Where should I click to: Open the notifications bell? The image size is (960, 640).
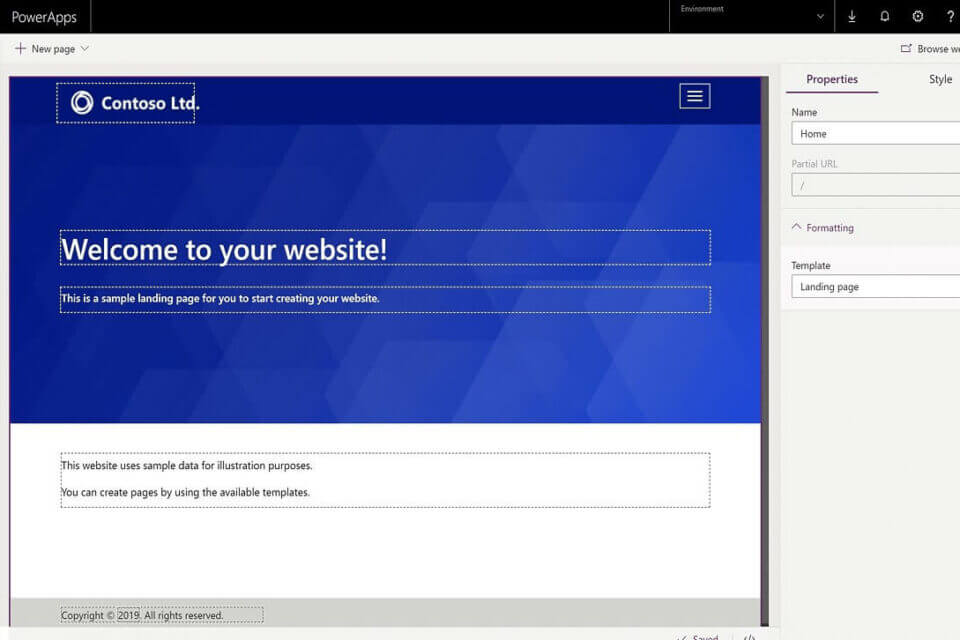[885, 17]
